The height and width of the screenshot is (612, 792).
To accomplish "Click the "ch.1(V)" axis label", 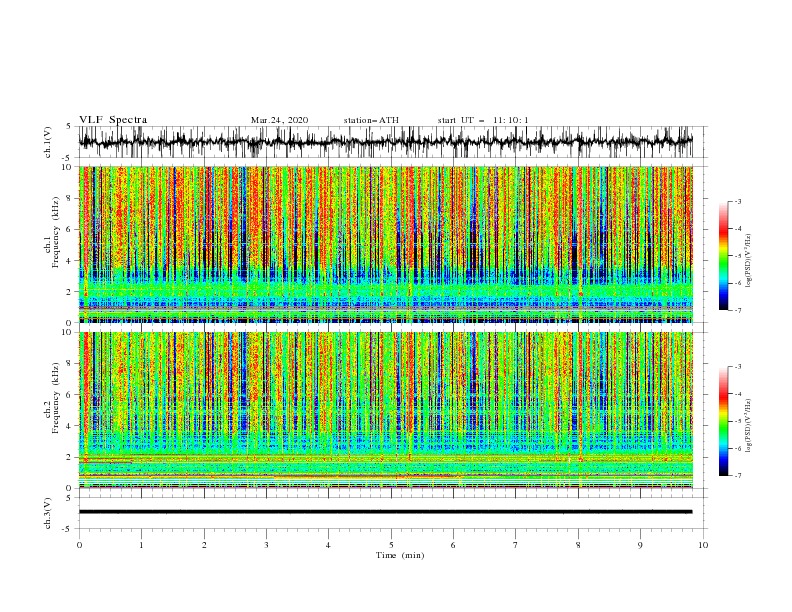I will 48,142.
